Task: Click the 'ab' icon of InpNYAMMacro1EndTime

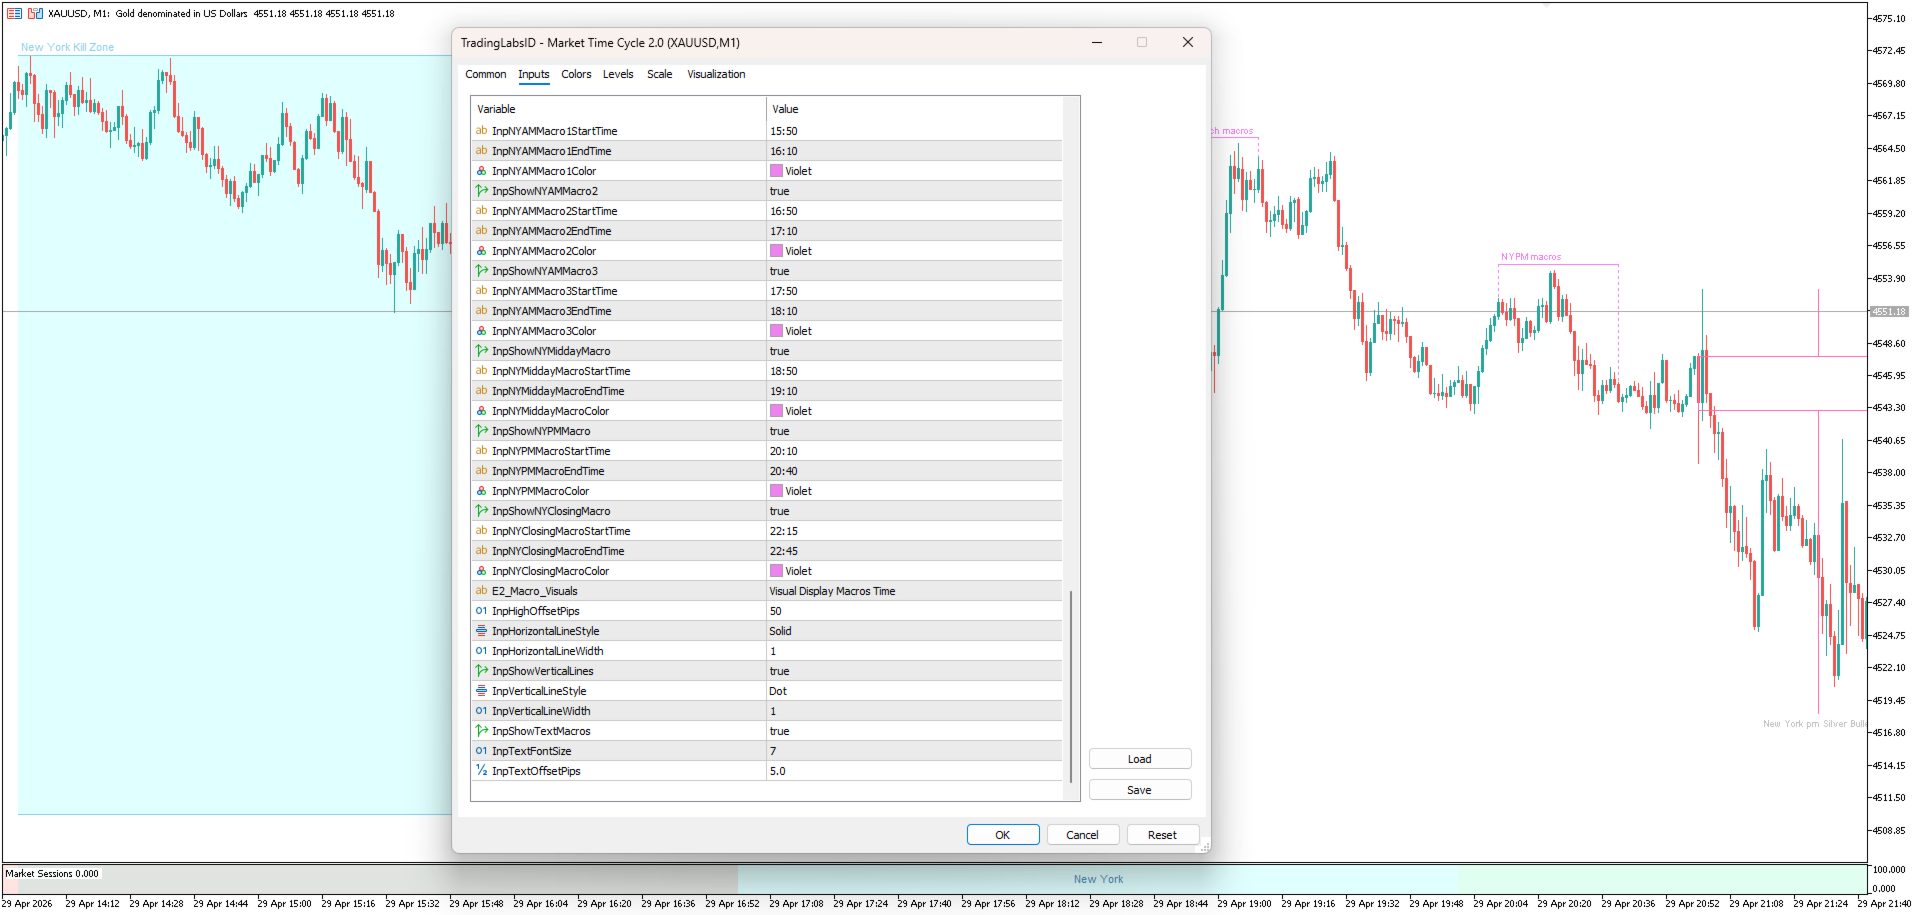Action: (x=481, y=151)
